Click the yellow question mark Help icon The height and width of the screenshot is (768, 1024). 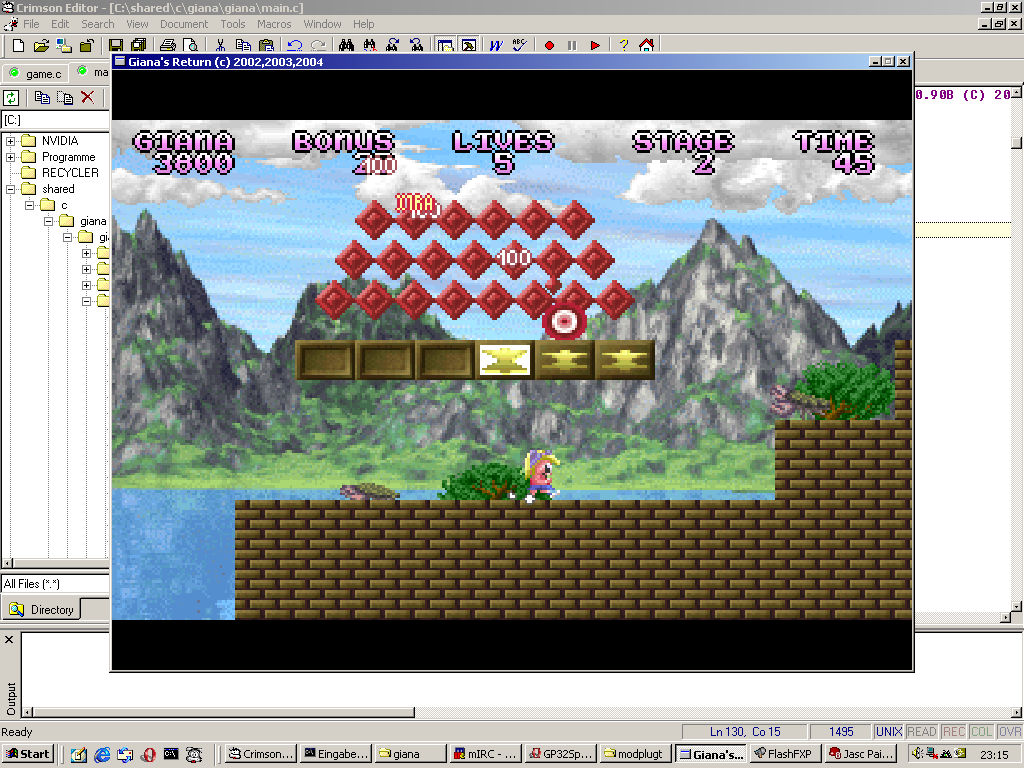tap(624, 45)
